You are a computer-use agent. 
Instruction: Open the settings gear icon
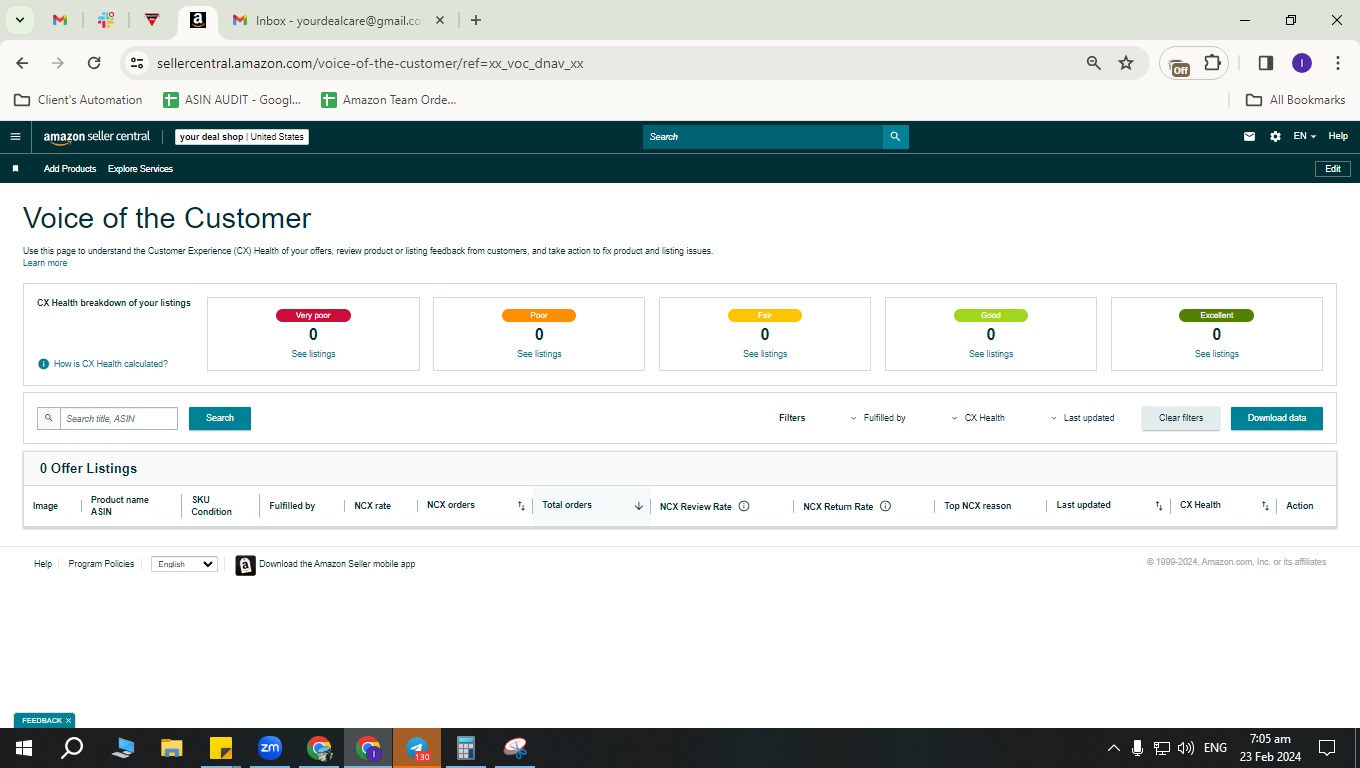pyautogui.click(x=1275, y=137)
